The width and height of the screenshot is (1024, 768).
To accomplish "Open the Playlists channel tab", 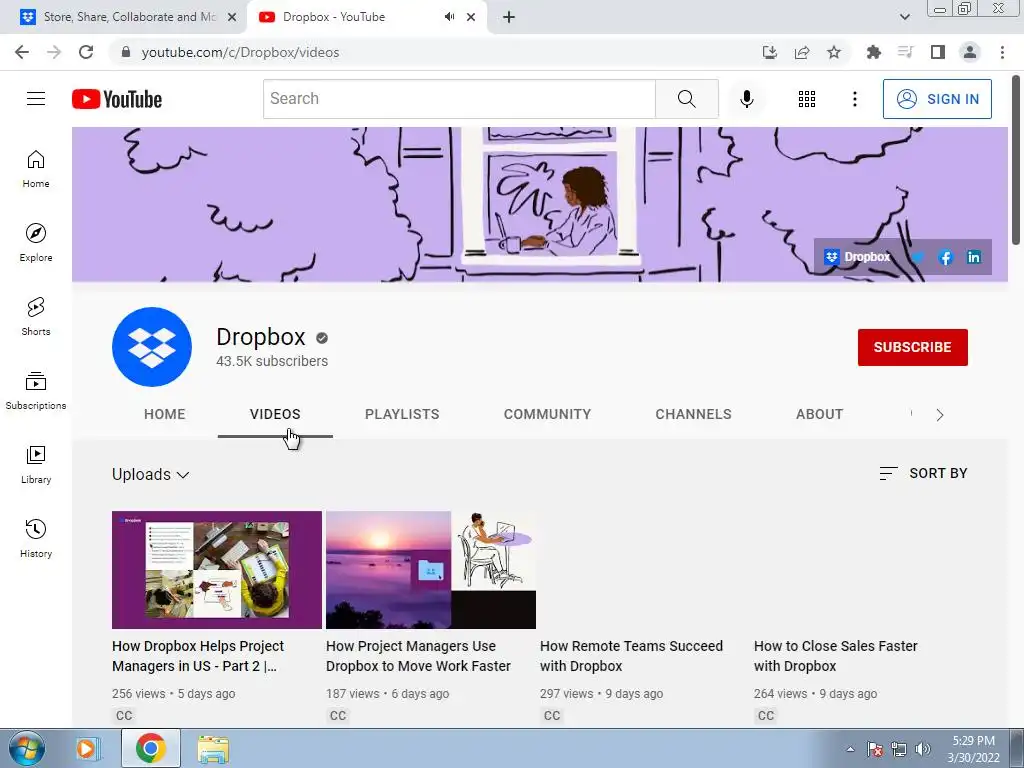I will (x=402, y=414).
